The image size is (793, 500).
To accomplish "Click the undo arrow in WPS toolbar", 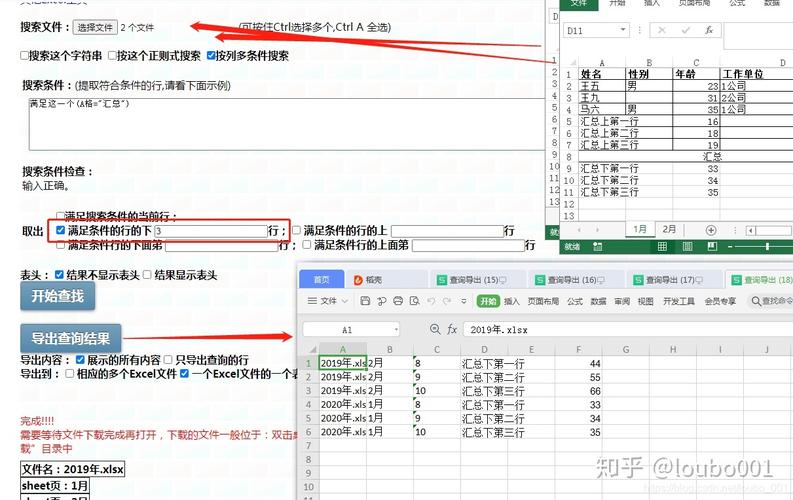I will (431, 301).
